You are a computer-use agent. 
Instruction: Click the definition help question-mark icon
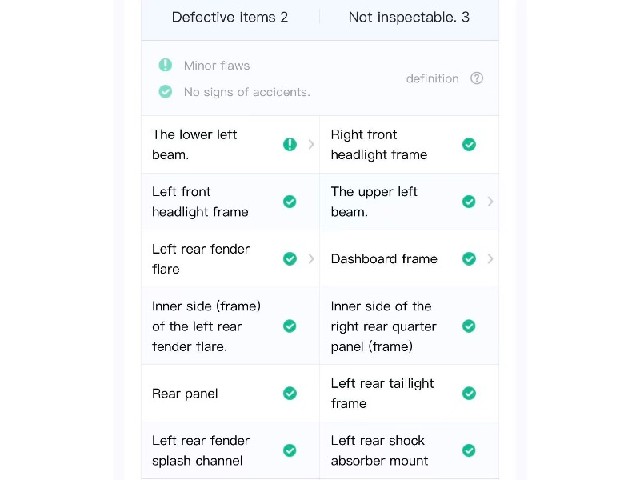[x=476, y=78]
